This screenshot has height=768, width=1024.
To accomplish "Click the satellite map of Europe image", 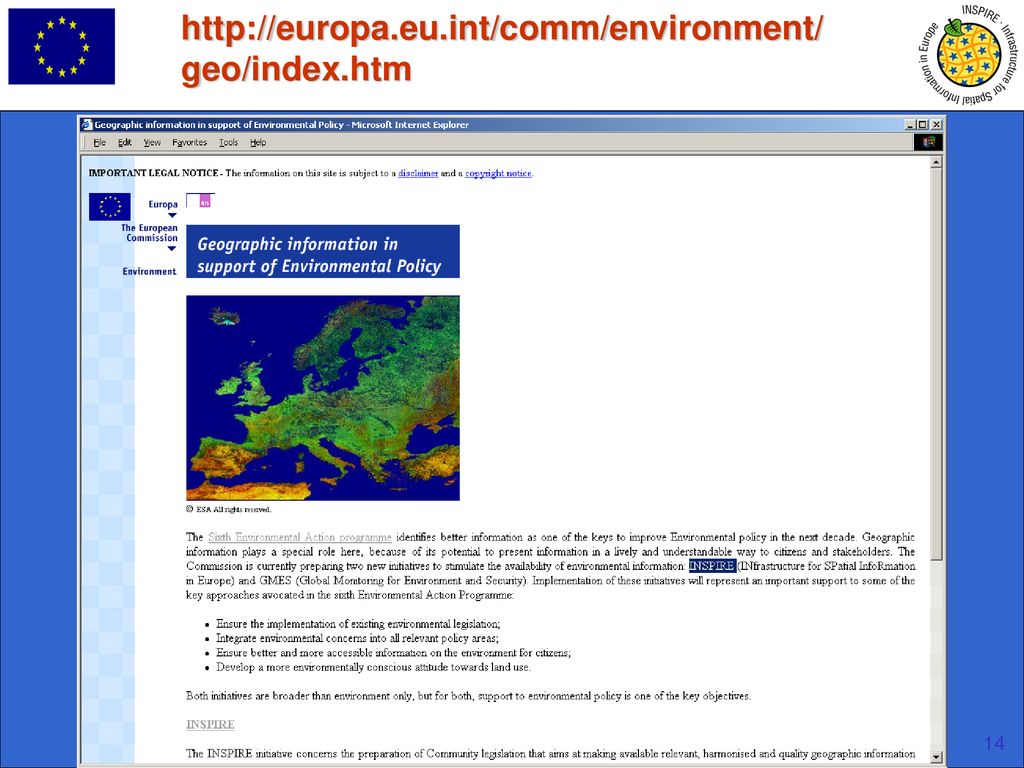I will pos(323,398).
